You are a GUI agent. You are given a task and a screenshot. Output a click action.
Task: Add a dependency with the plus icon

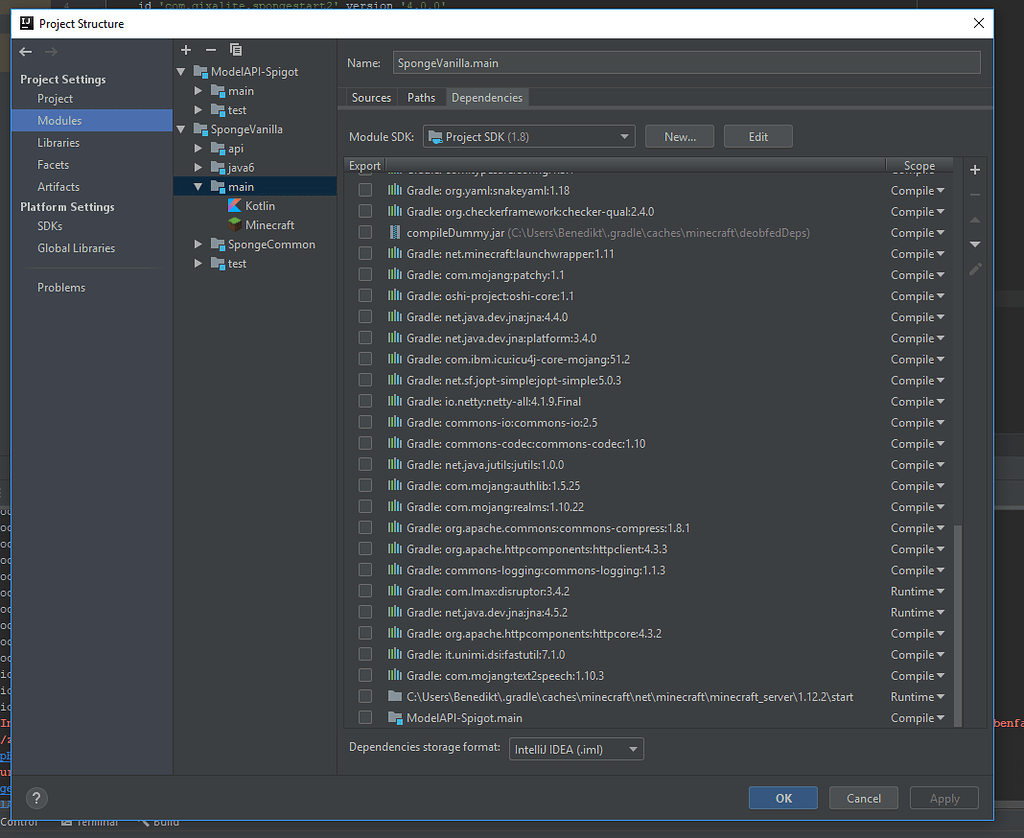tap(975, 170)
